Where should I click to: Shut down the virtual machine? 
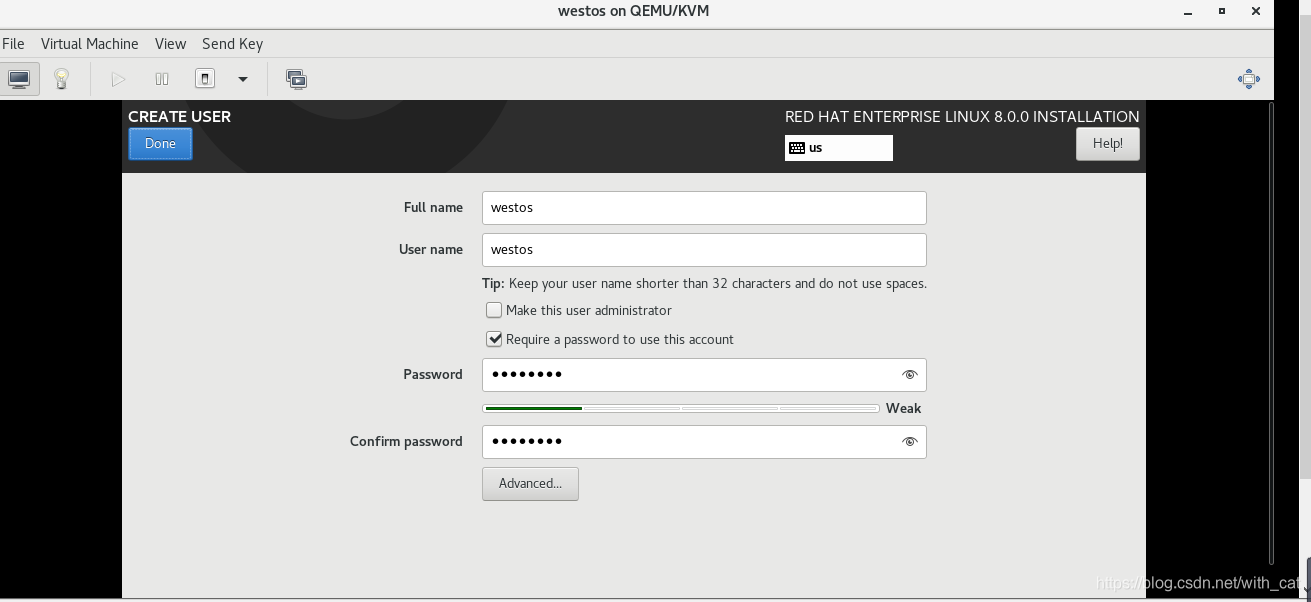(204, 79)
